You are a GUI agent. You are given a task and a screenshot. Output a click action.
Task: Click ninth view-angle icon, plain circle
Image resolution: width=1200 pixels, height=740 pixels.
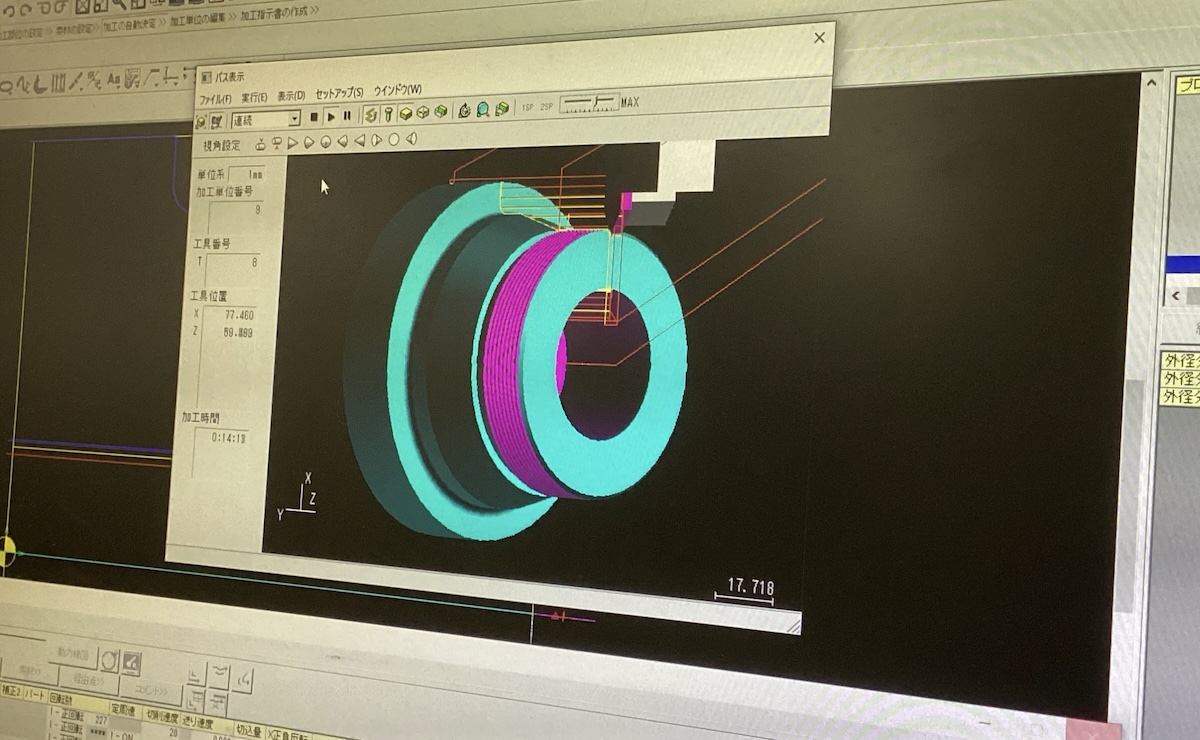(394, 139)
